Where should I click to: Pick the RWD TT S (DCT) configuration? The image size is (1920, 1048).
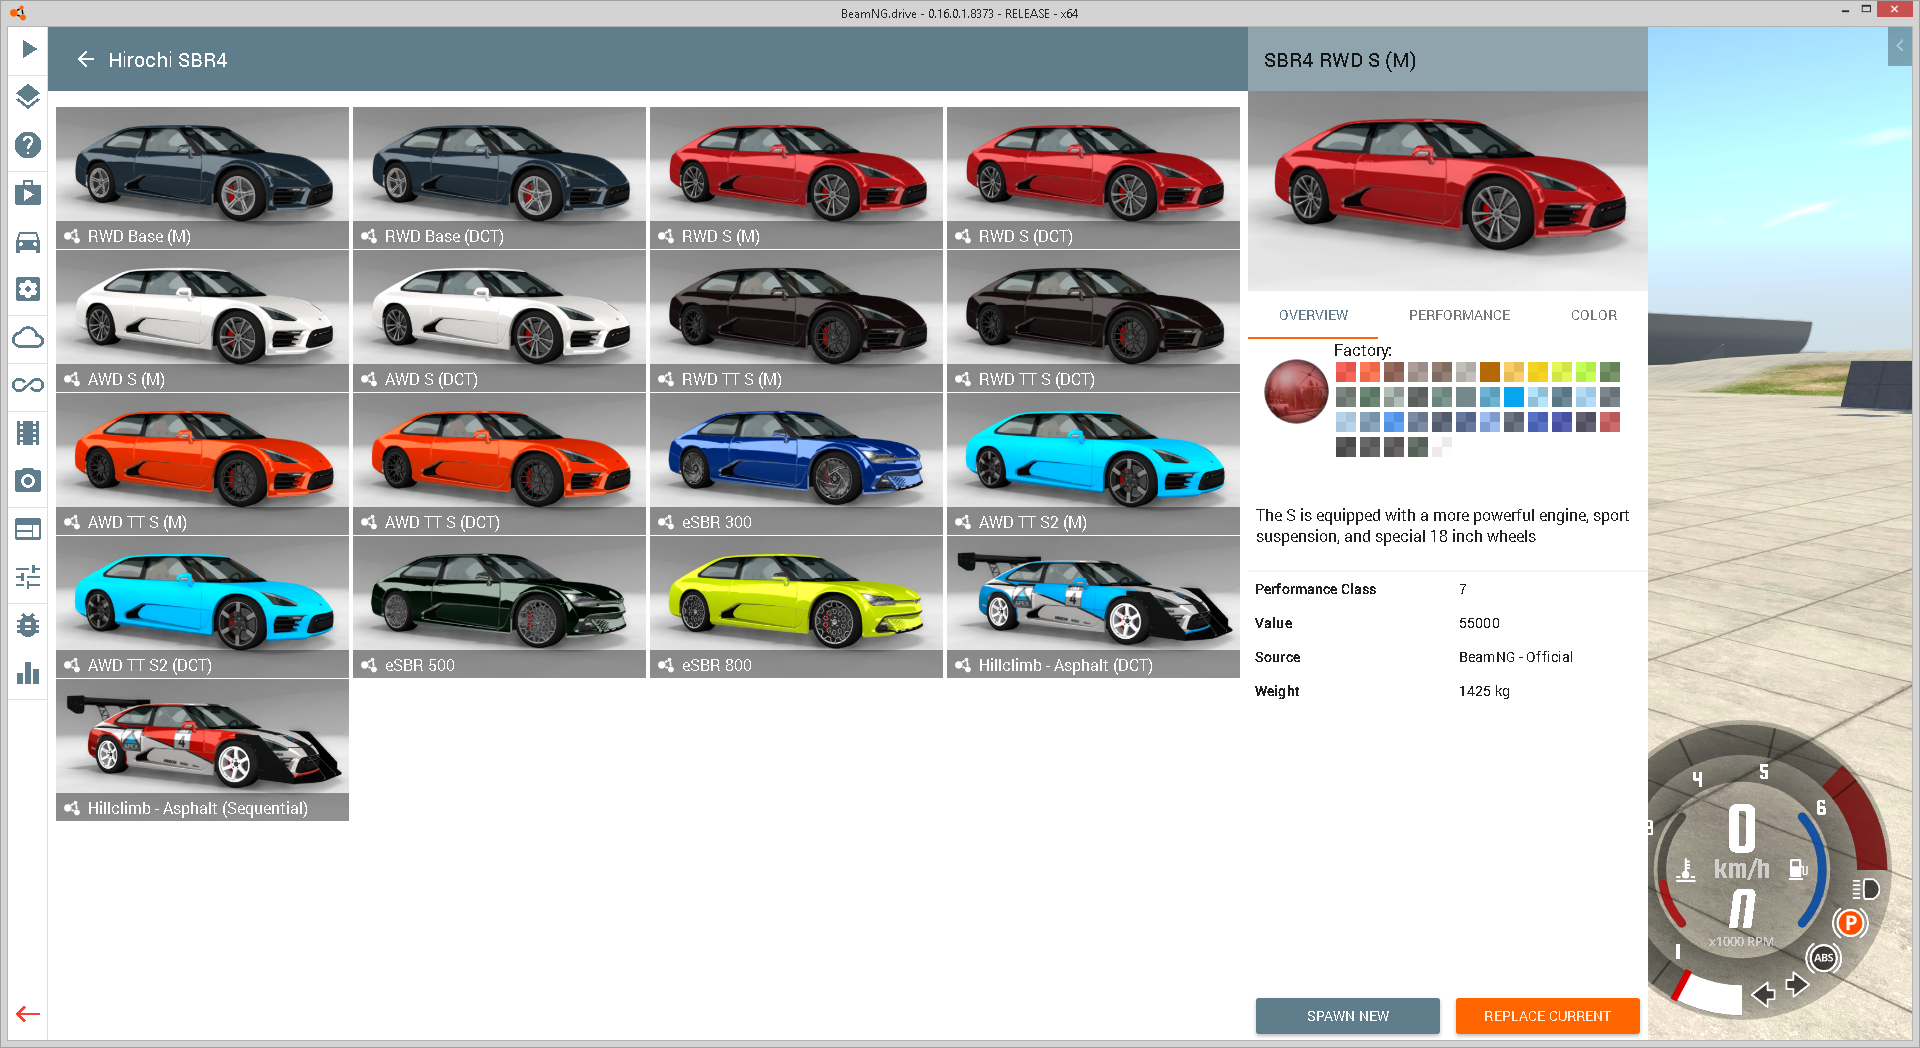point(1093,321)
